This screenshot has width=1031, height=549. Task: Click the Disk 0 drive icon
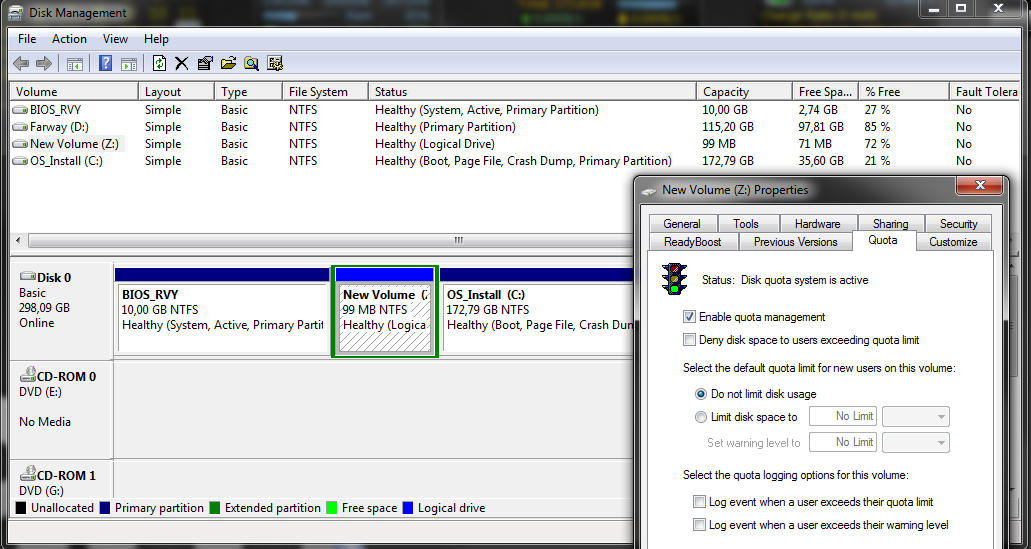tap(28, 277)
